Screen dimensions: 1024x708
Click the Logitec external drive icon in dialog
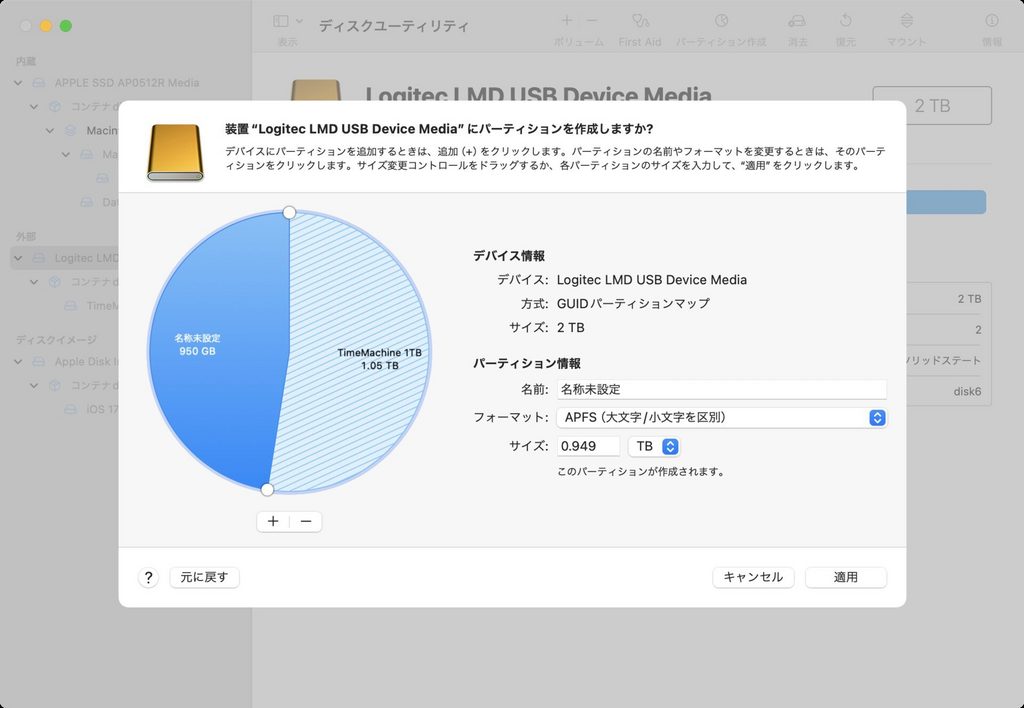175,152
